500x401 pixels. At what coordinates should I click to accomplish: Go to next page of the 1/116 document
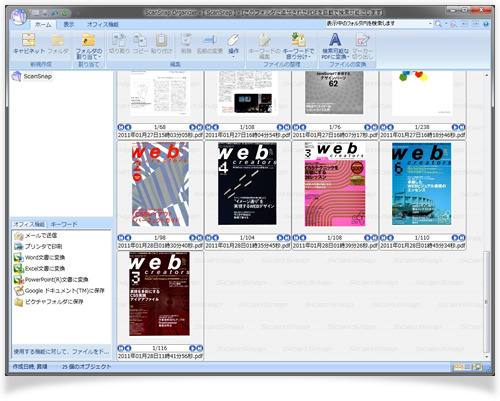click(x=192, y=348)
